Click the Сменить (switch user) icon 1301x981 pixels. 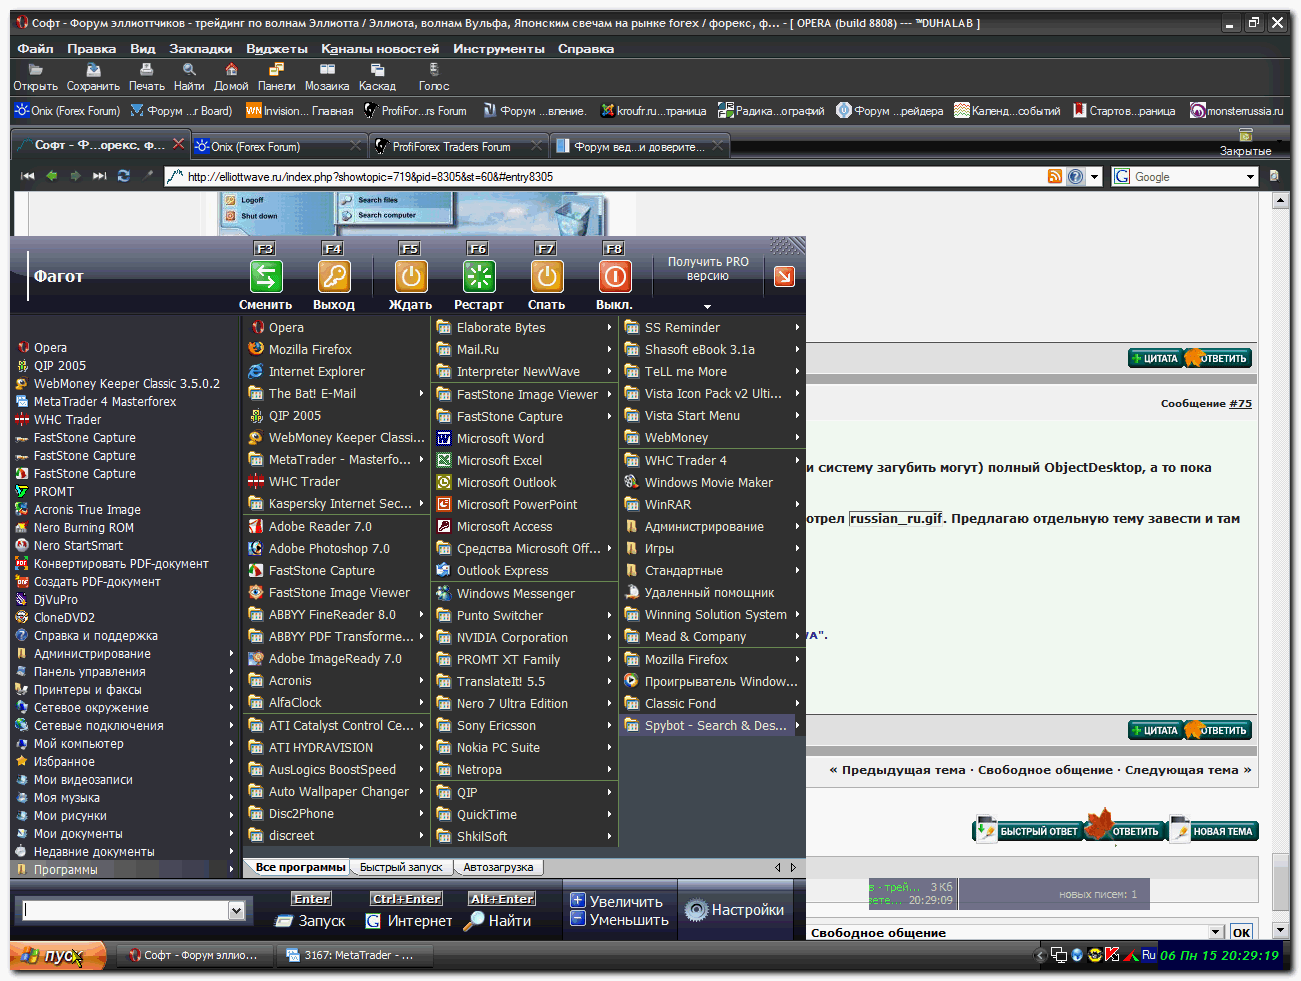(x=265, y=276)
